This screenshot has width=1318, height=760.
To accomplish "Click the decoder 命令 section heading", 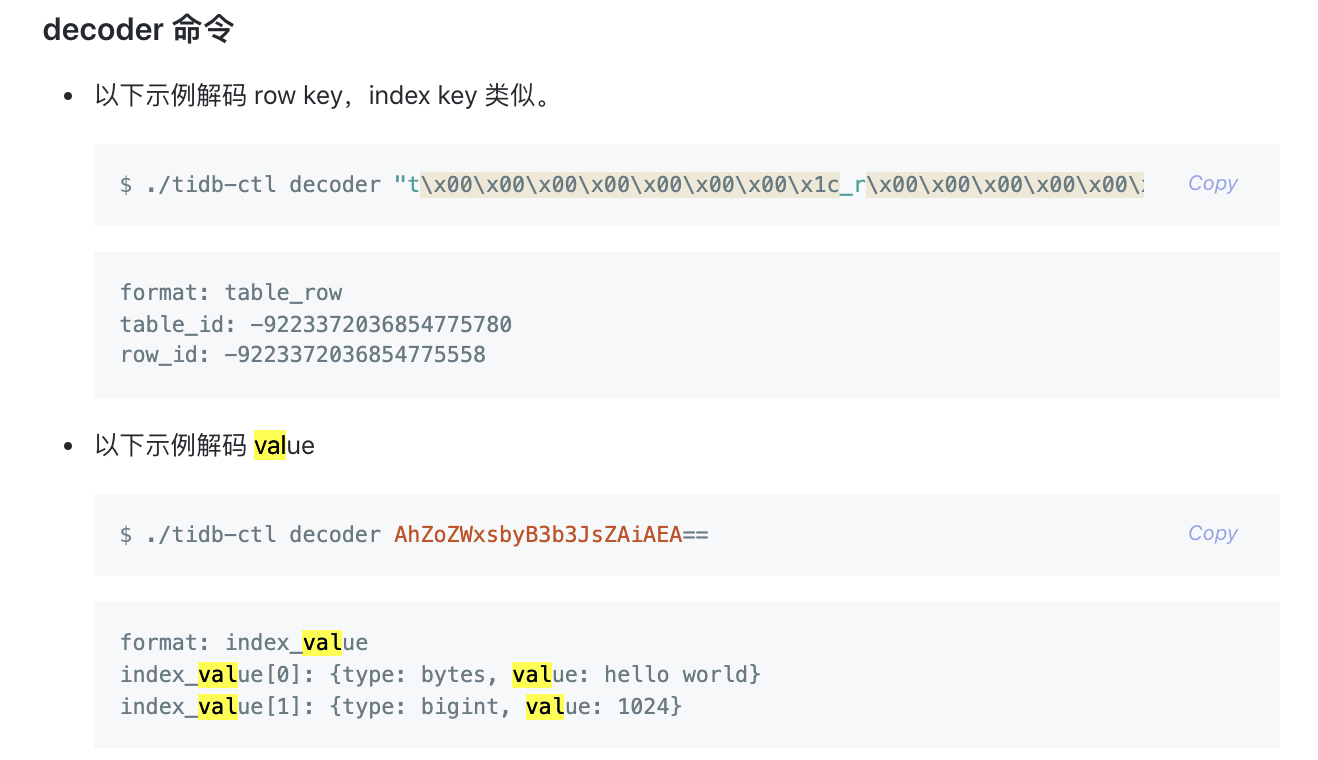I will (x=137, y=29).
